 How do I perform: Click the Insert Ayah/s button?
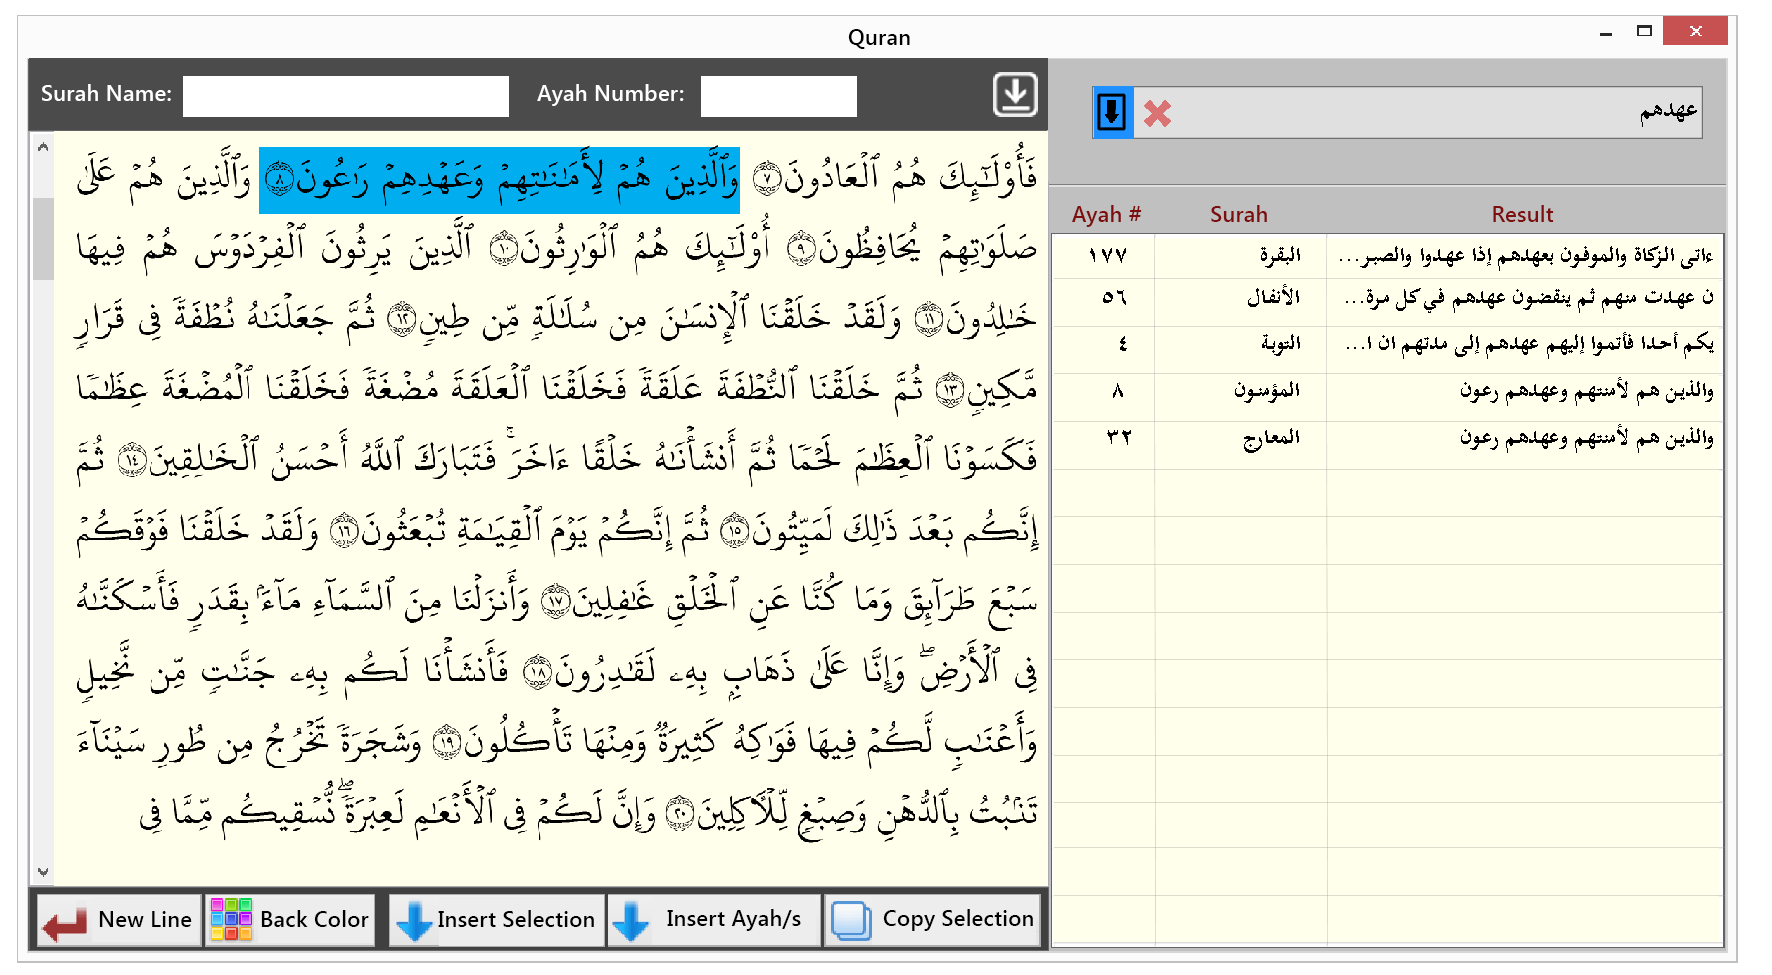pyautogui.click(x=714, y=920)
